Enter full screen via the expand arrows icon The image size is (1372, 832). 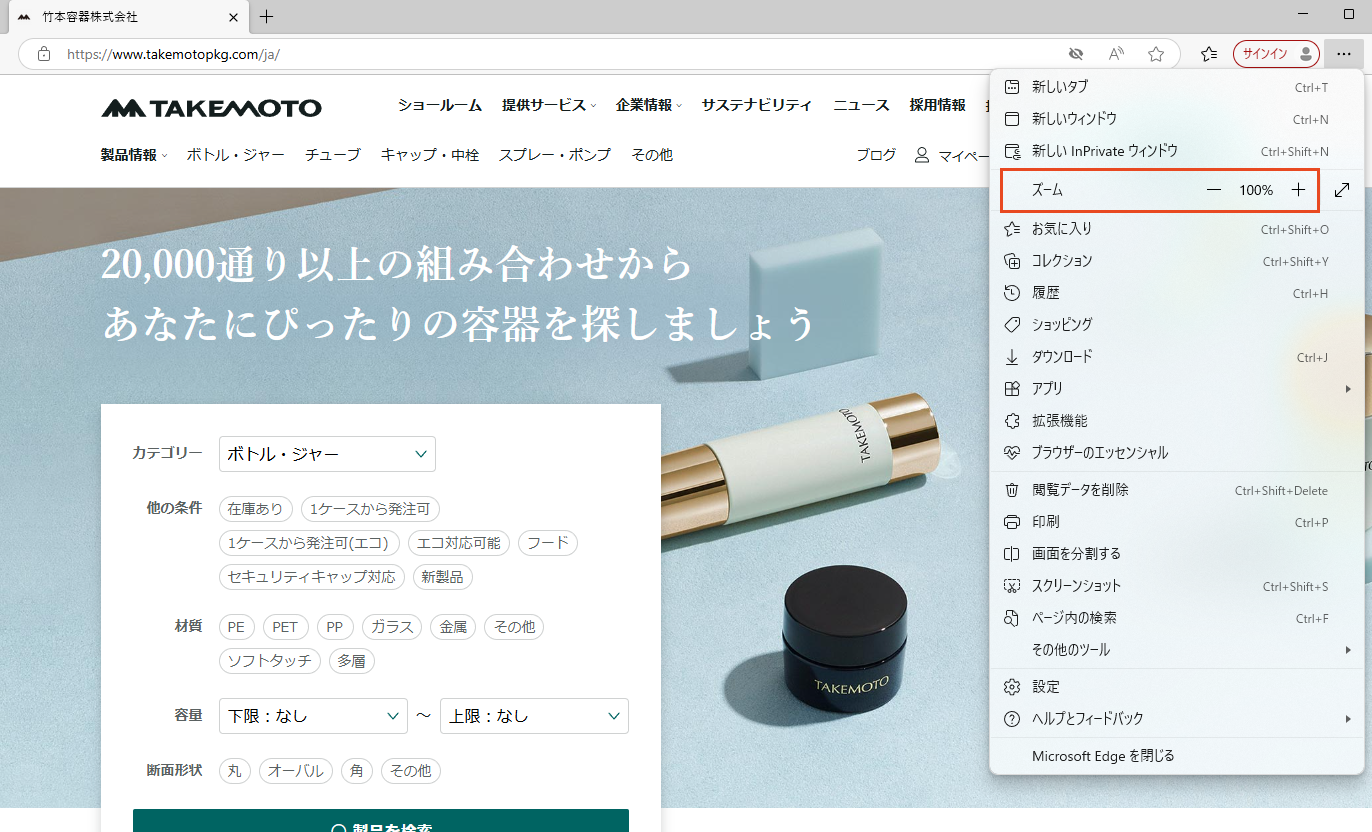tap(1343, 190)
